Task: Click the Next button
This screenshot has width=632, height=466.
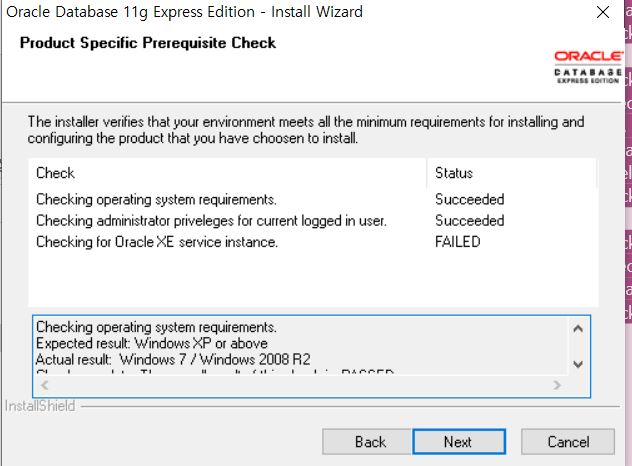Action: coord(459,441)
